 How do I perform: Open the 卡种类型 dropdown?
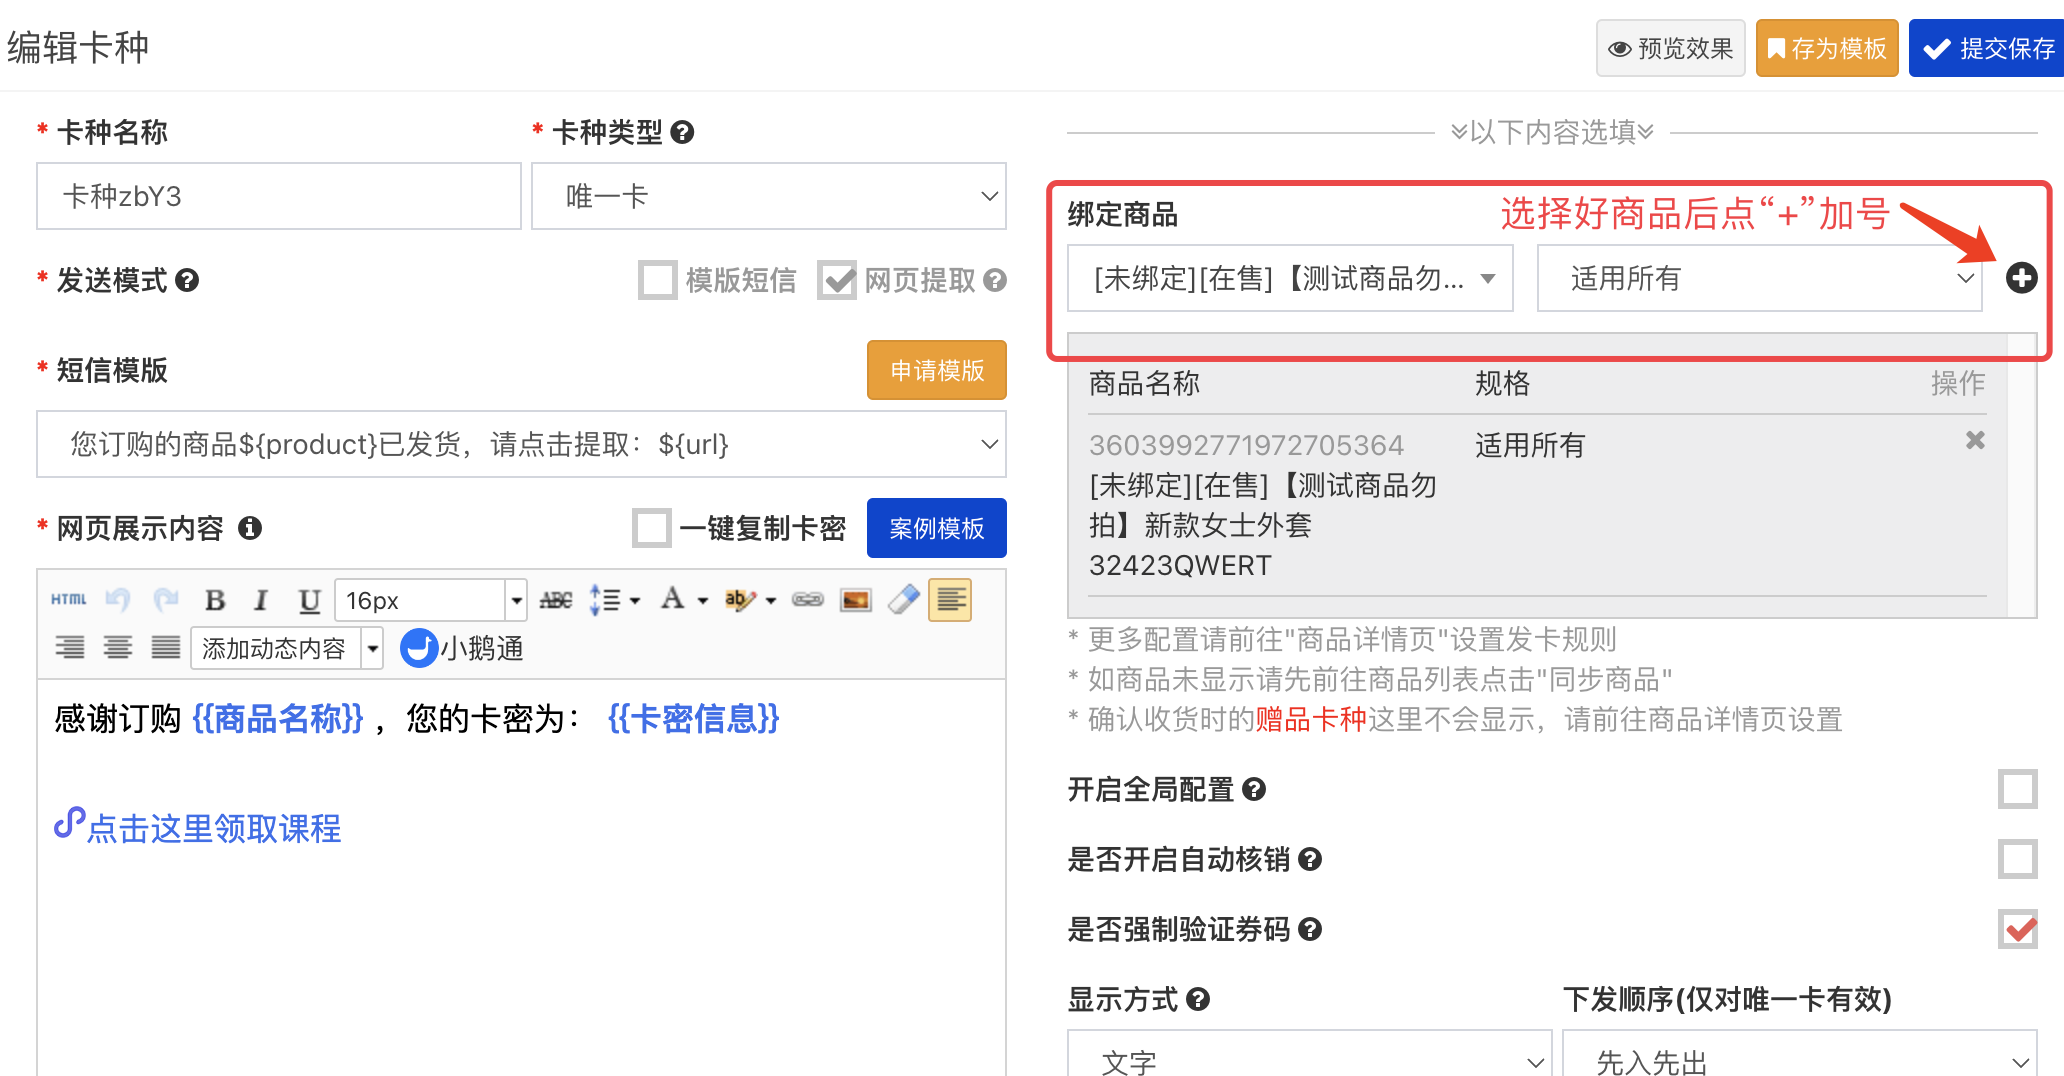point(768,196)
